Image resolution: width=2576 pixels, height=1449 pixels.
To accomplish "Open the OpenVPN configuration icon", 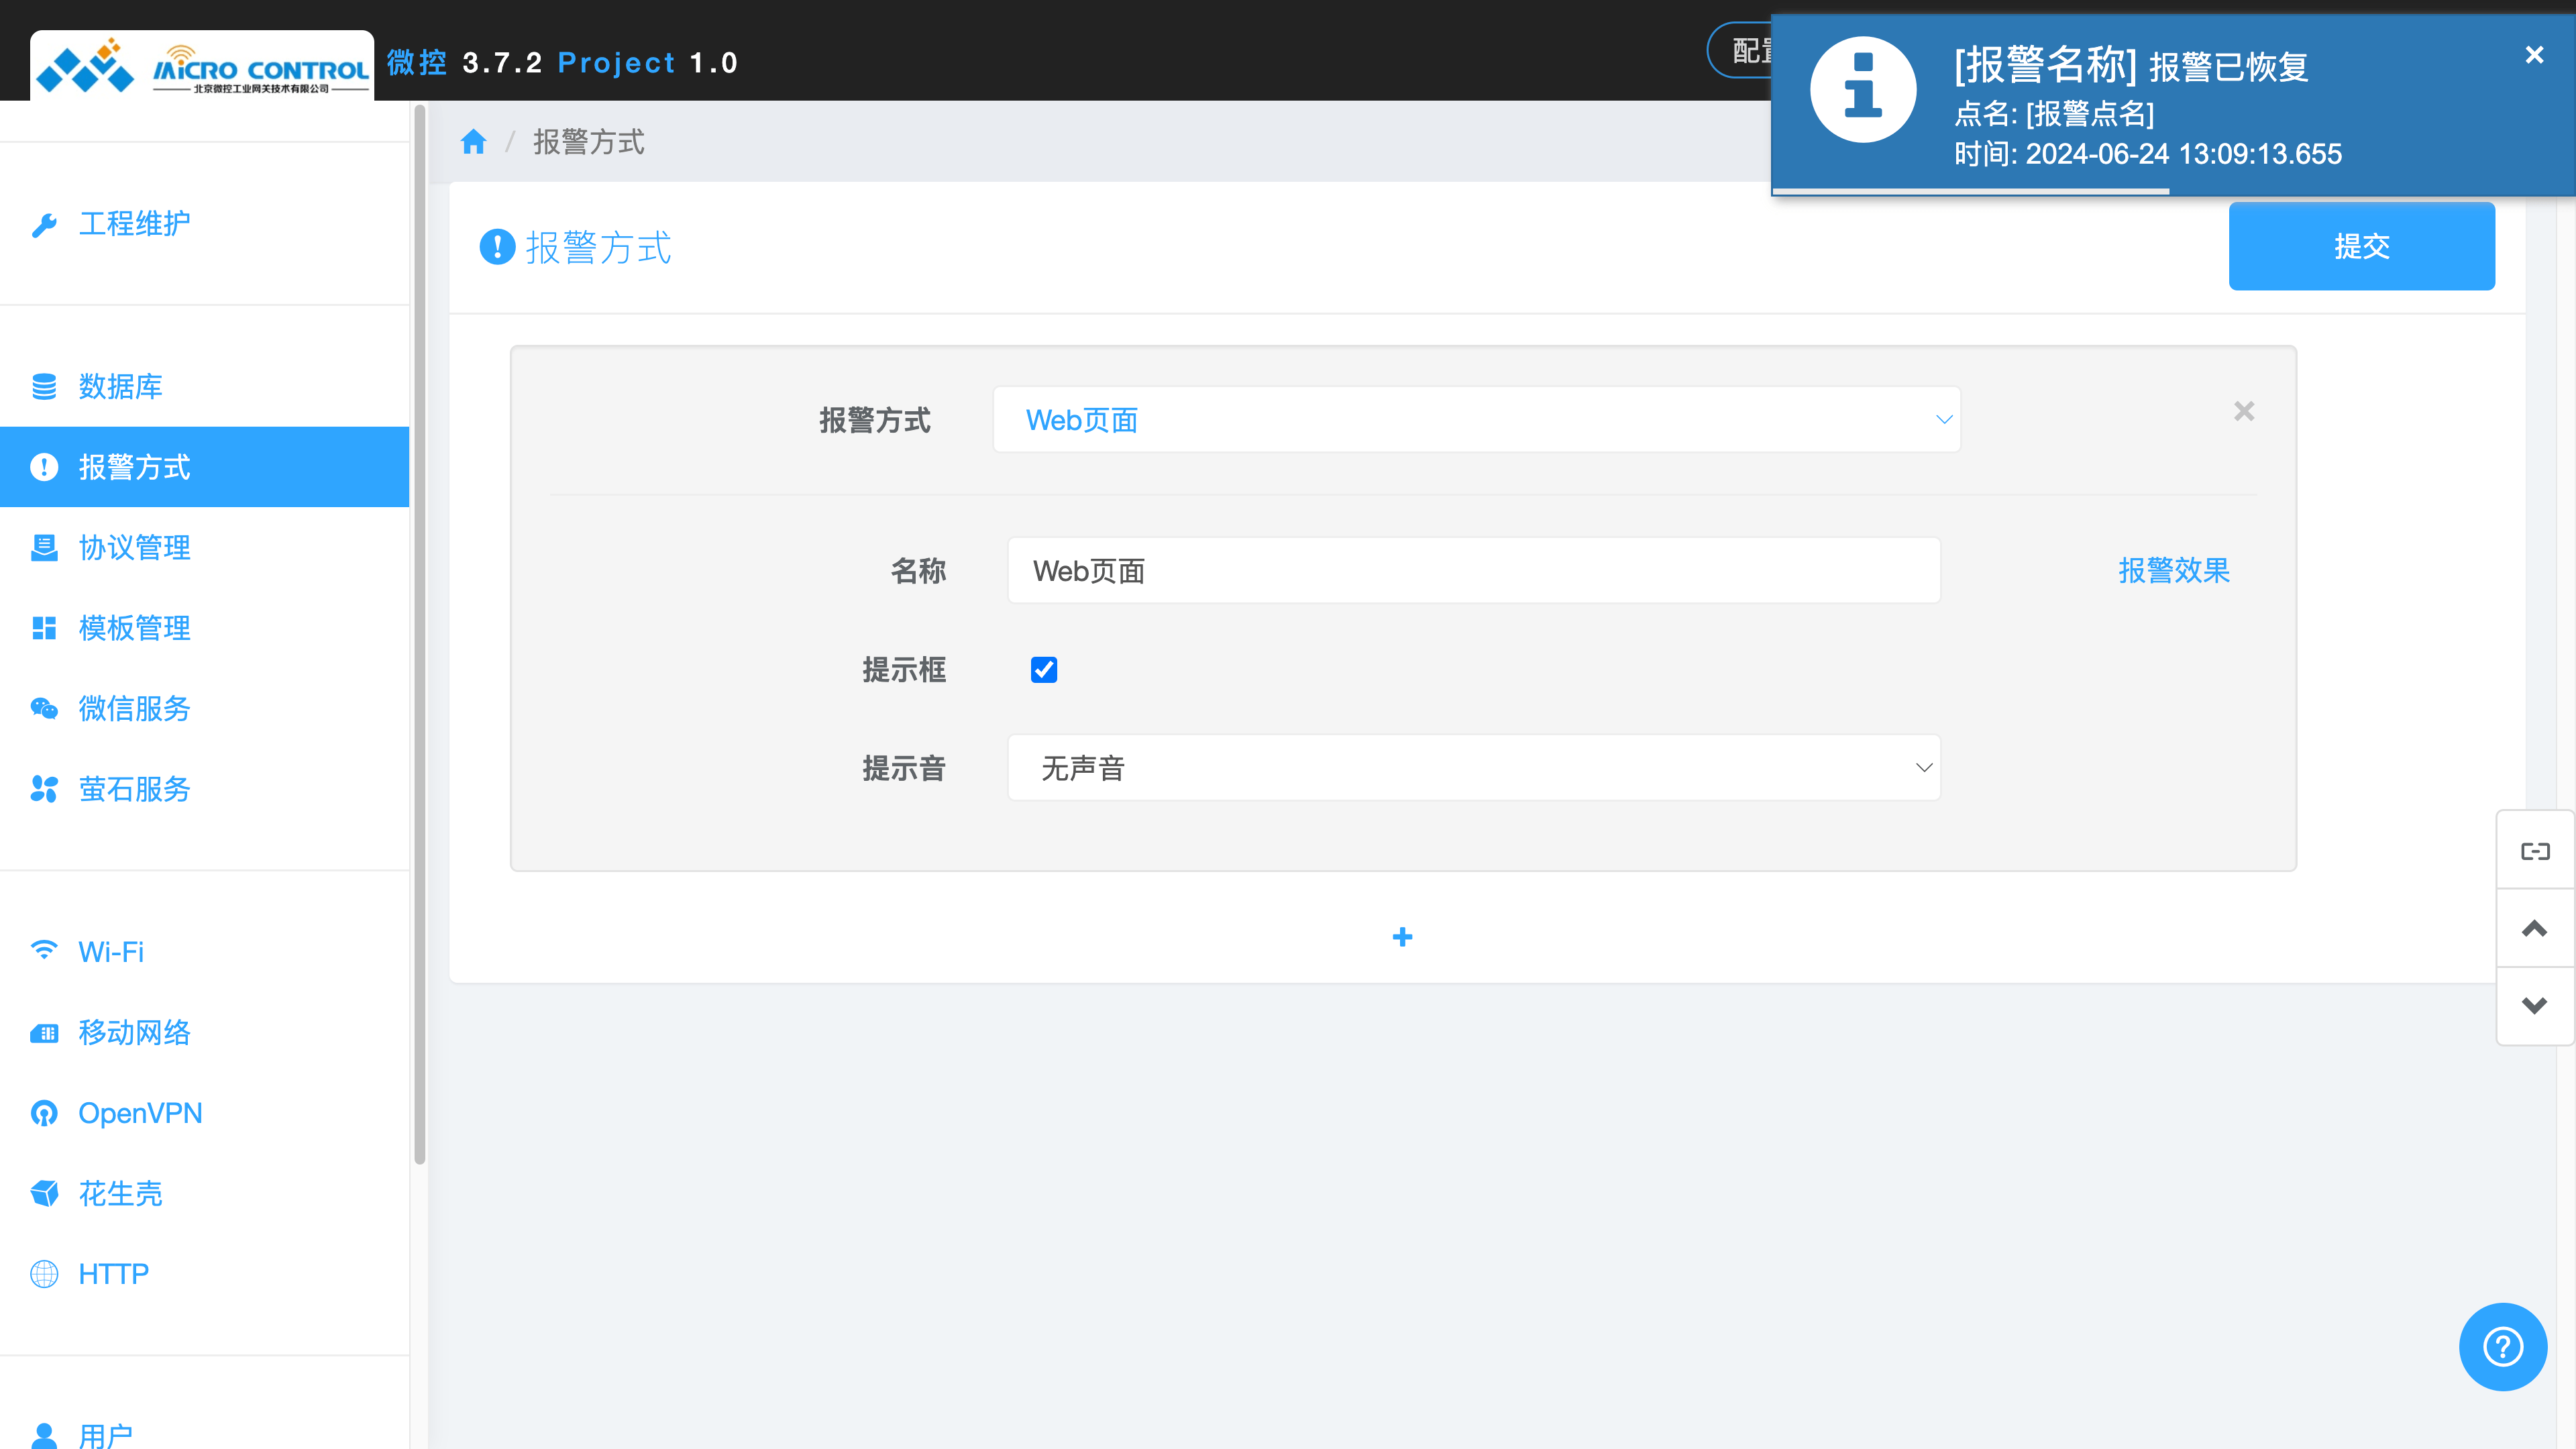I will click(44, 1112).
